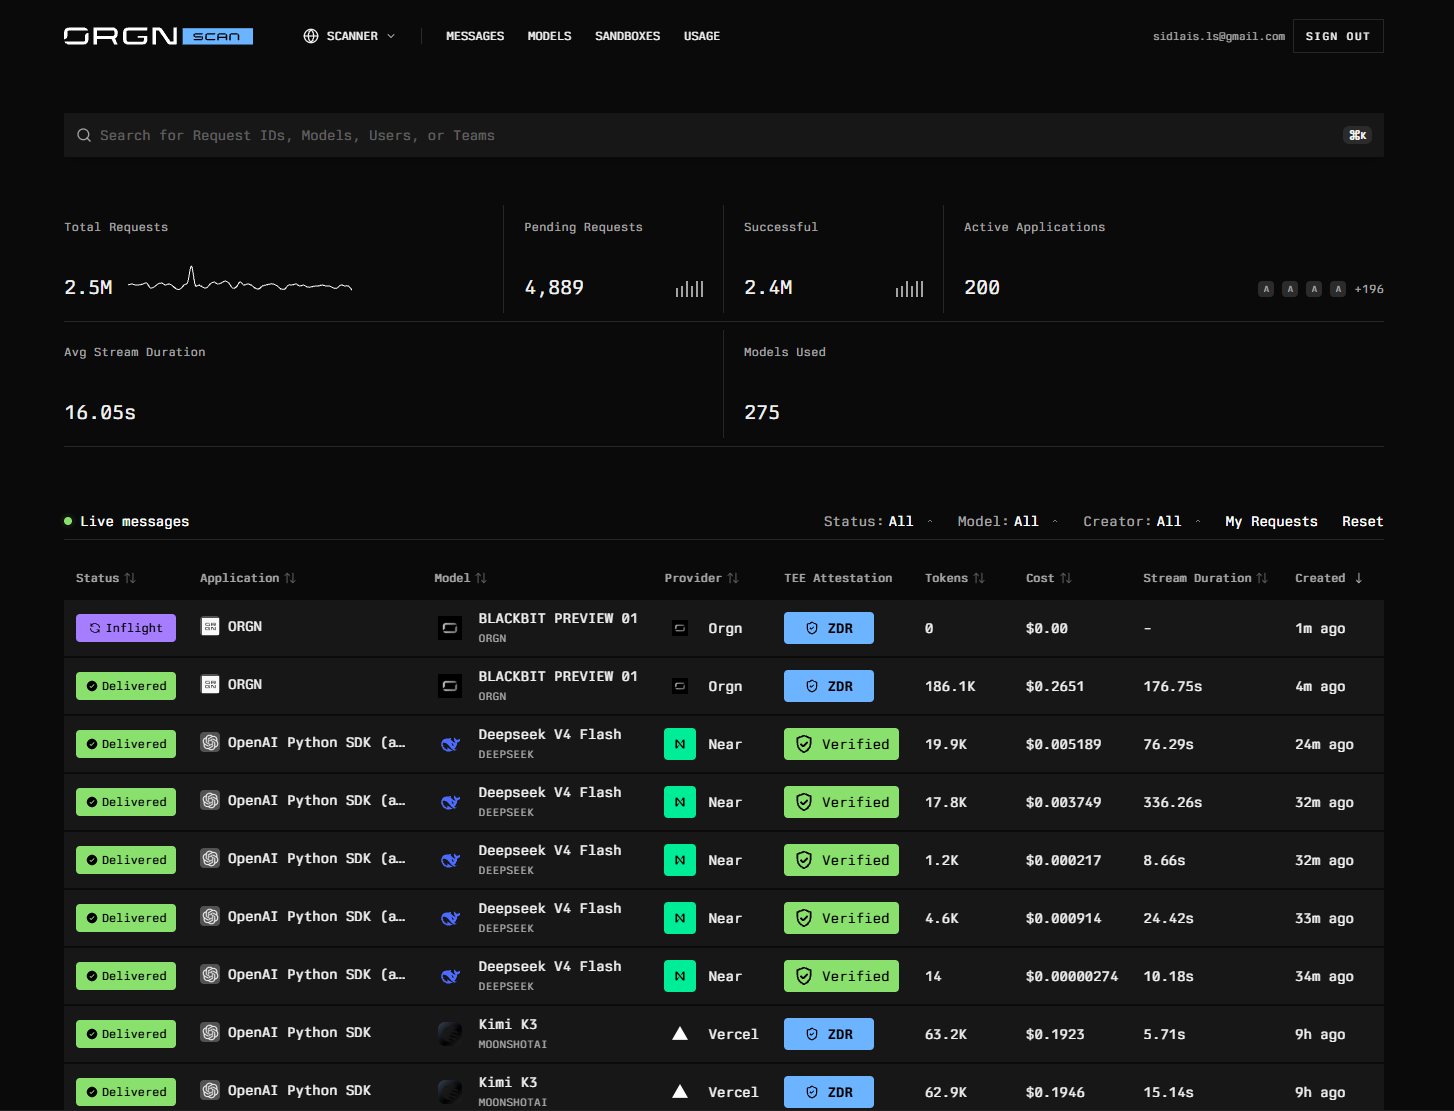Sort by Tokens using its arrows icon
Image resolution: width=1454 pixels, height=1111 pixels.
pyautogui.click(x=979, y=578)
